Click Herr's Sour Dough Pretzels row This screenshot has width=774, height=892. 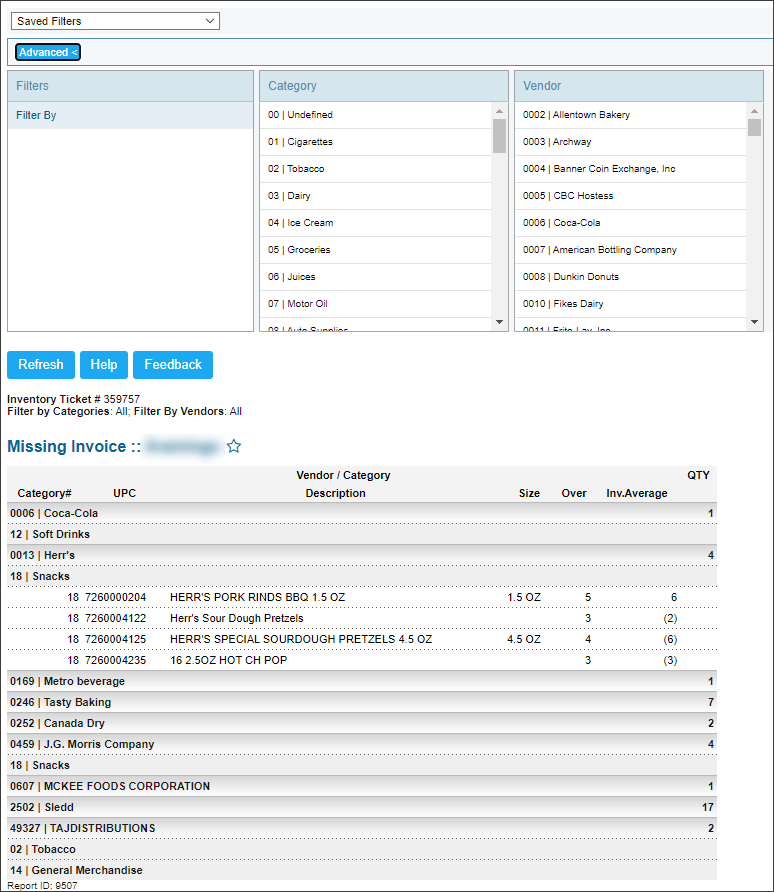(x=362, y=618)
